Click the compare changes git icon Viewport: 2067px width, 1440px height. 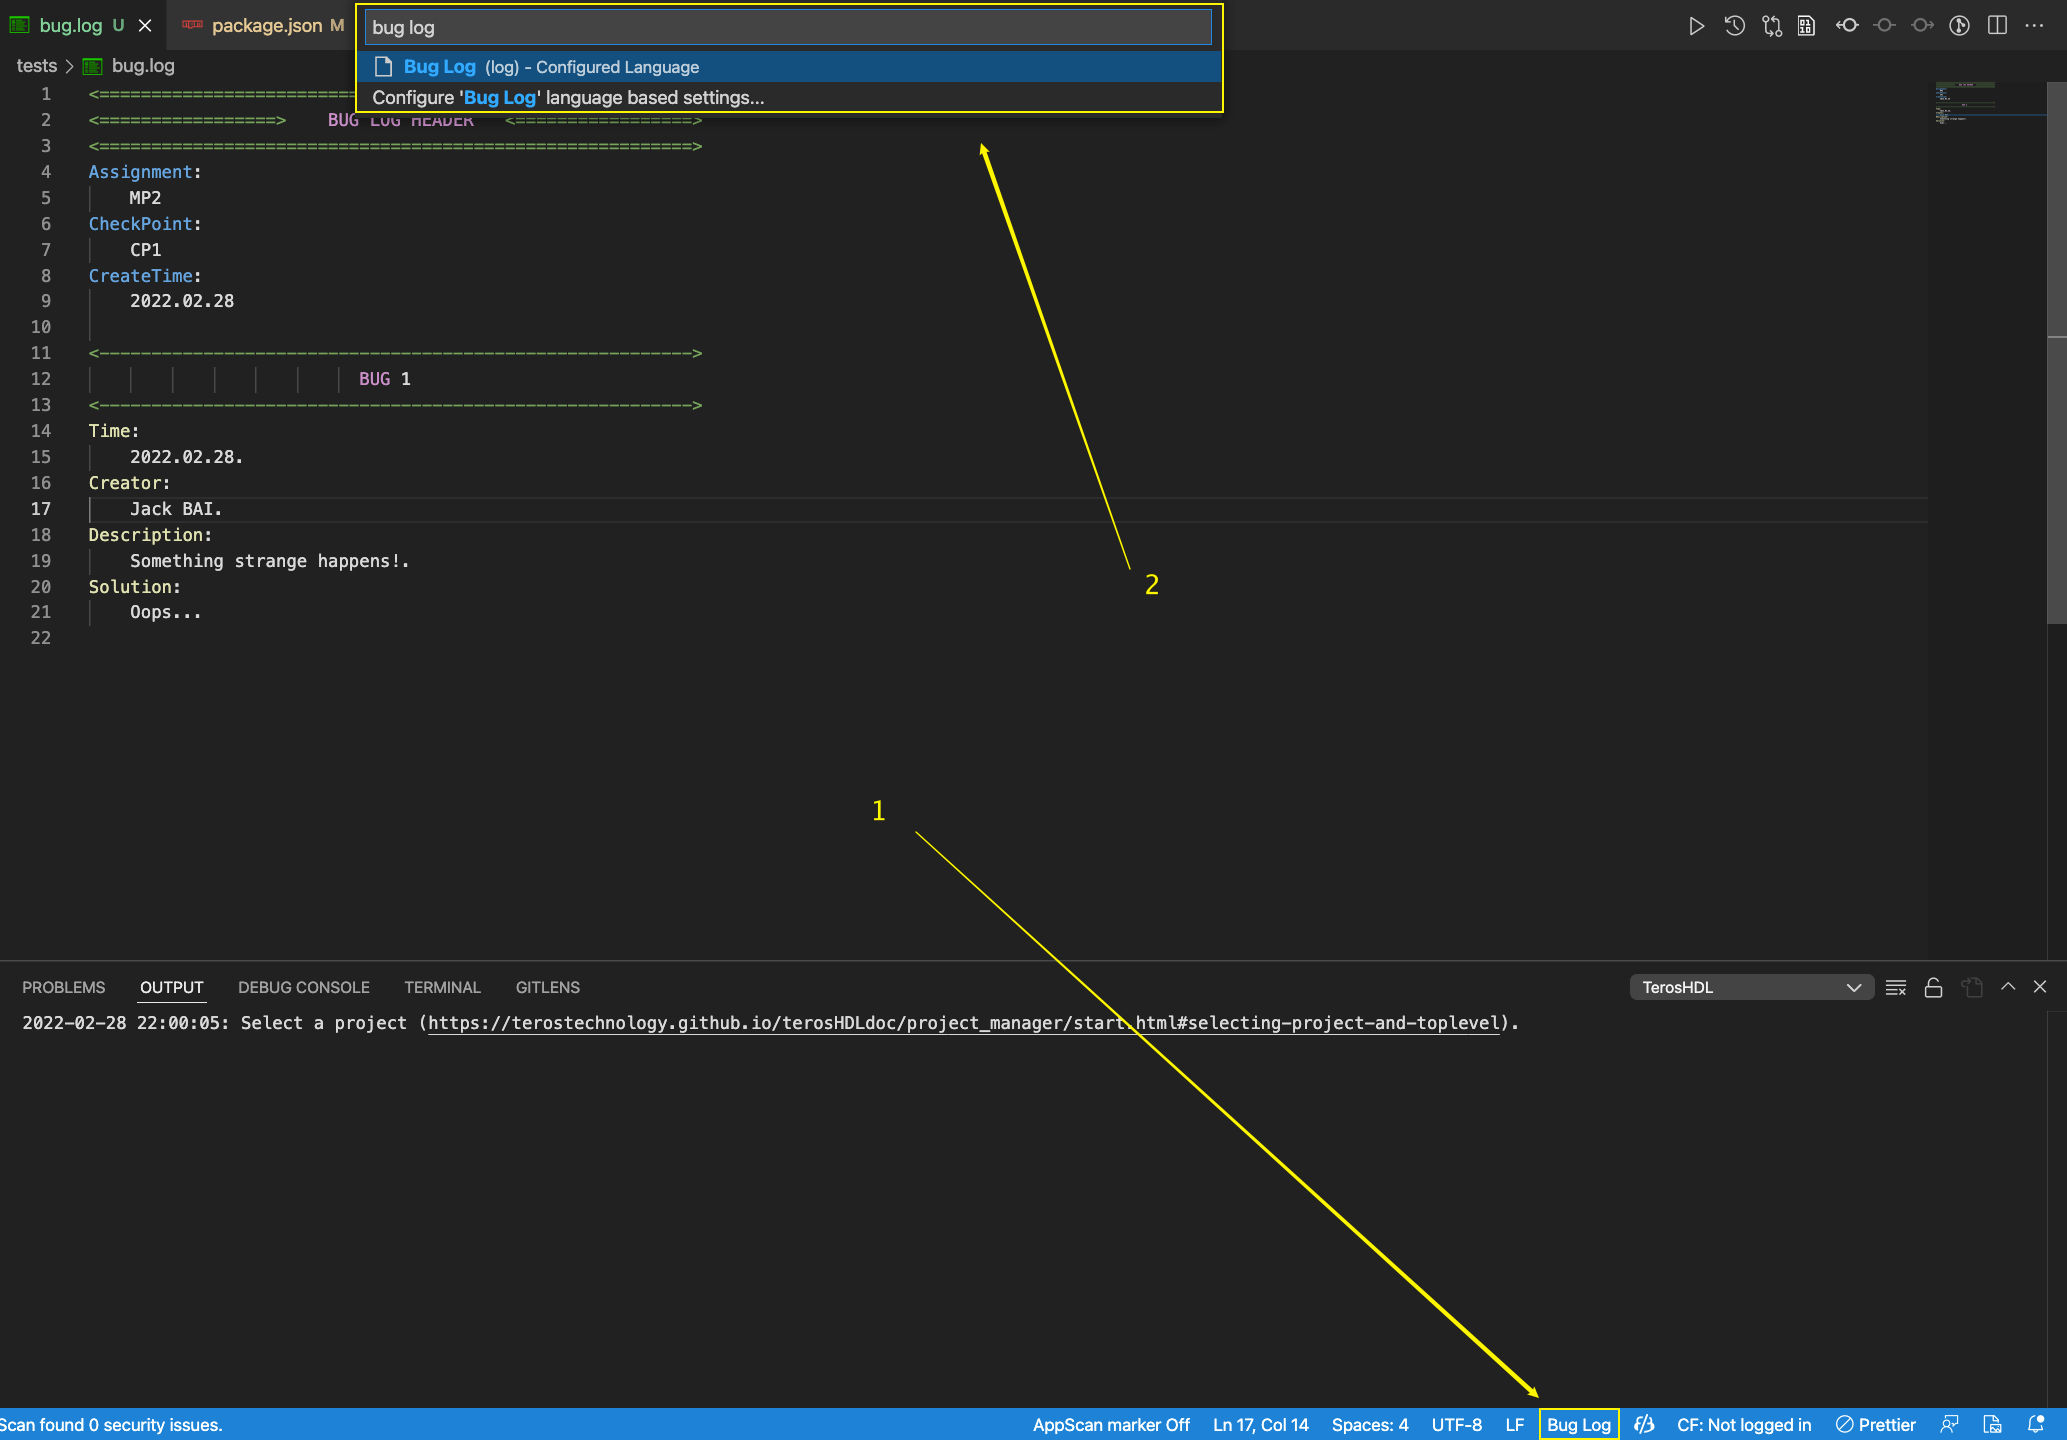click(x=1772, y=26)
